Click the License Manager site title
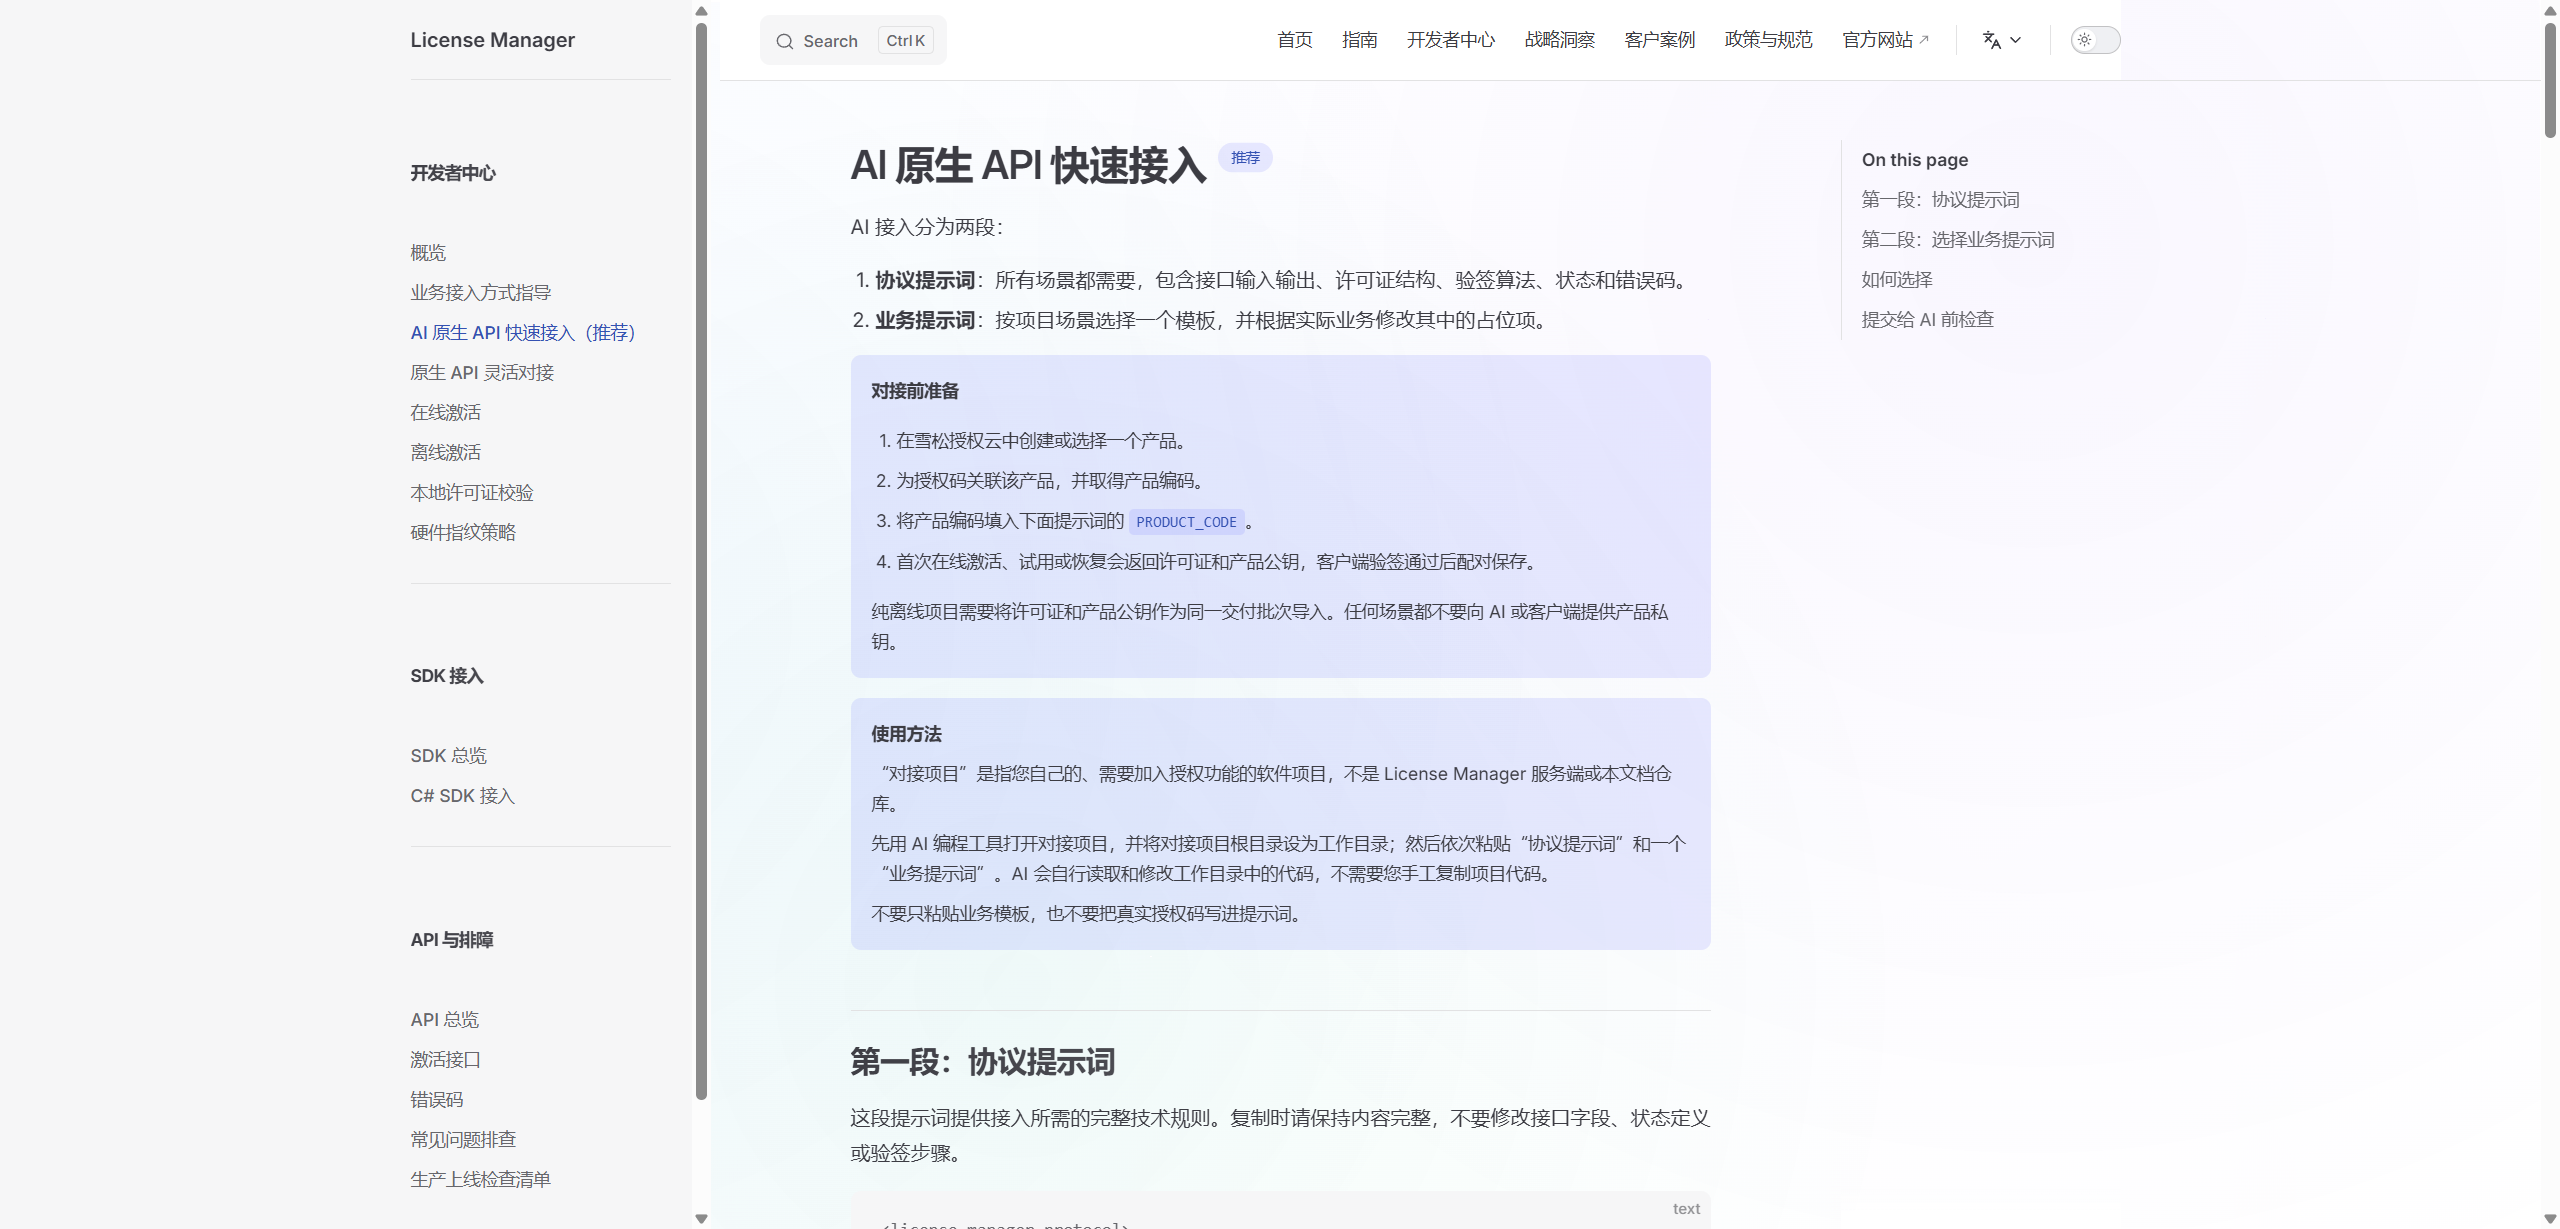 pos(492,40)
